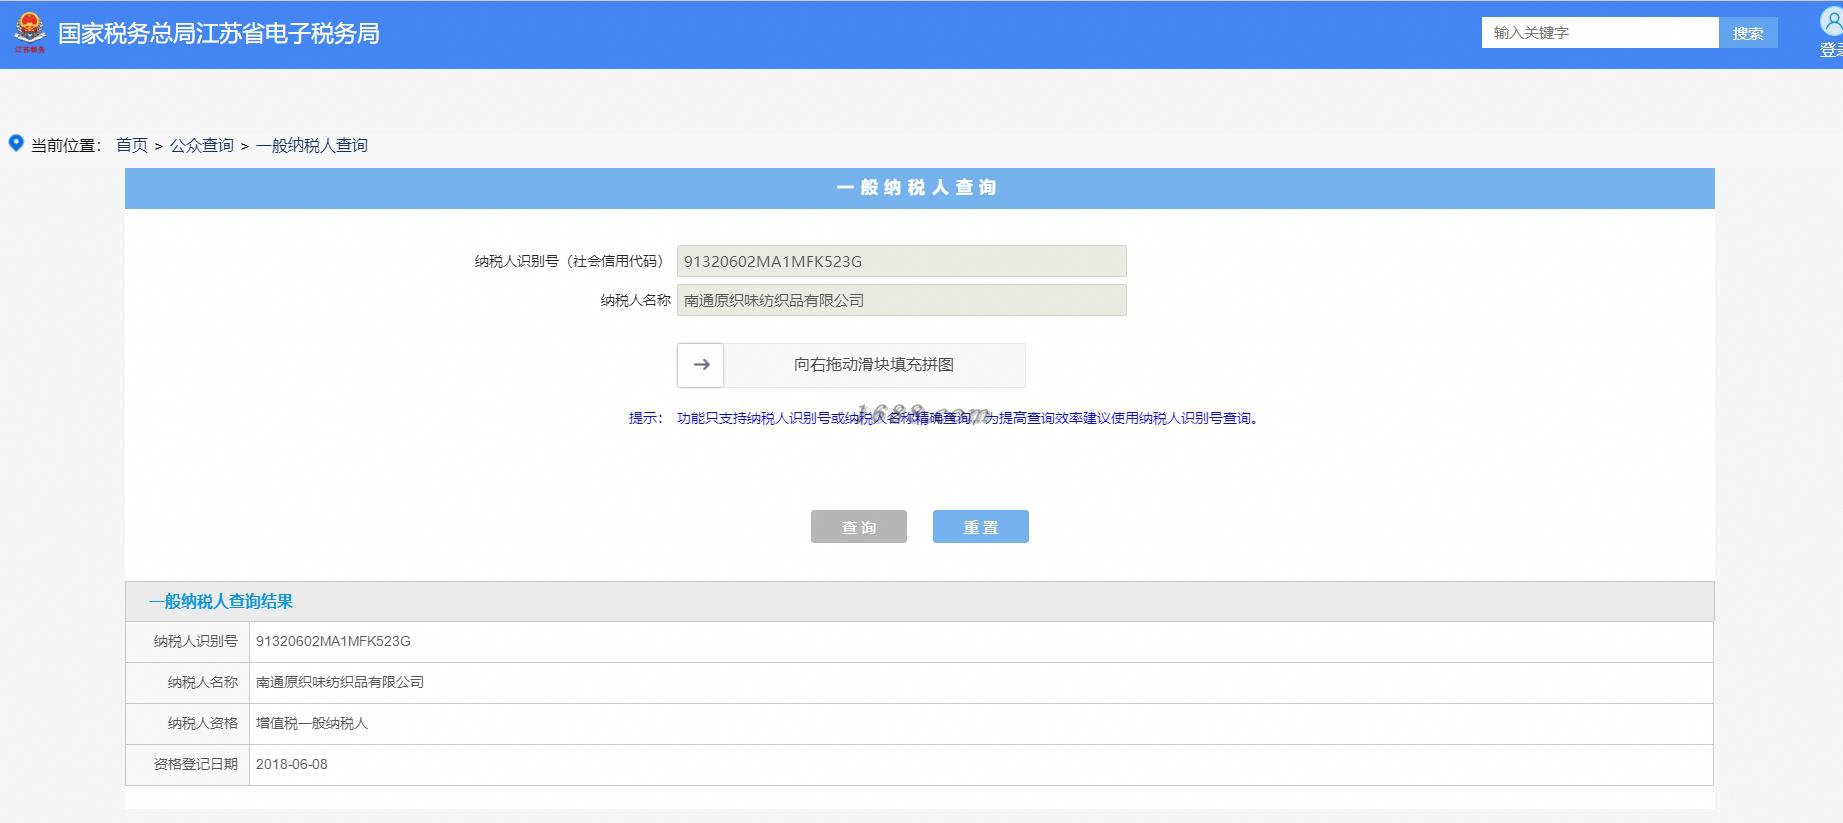Select result value 91320602MA1MFK523G in the table
The height and width of the screenshot is (823, 1843).
pyautogui.click(x=333, y=641)
